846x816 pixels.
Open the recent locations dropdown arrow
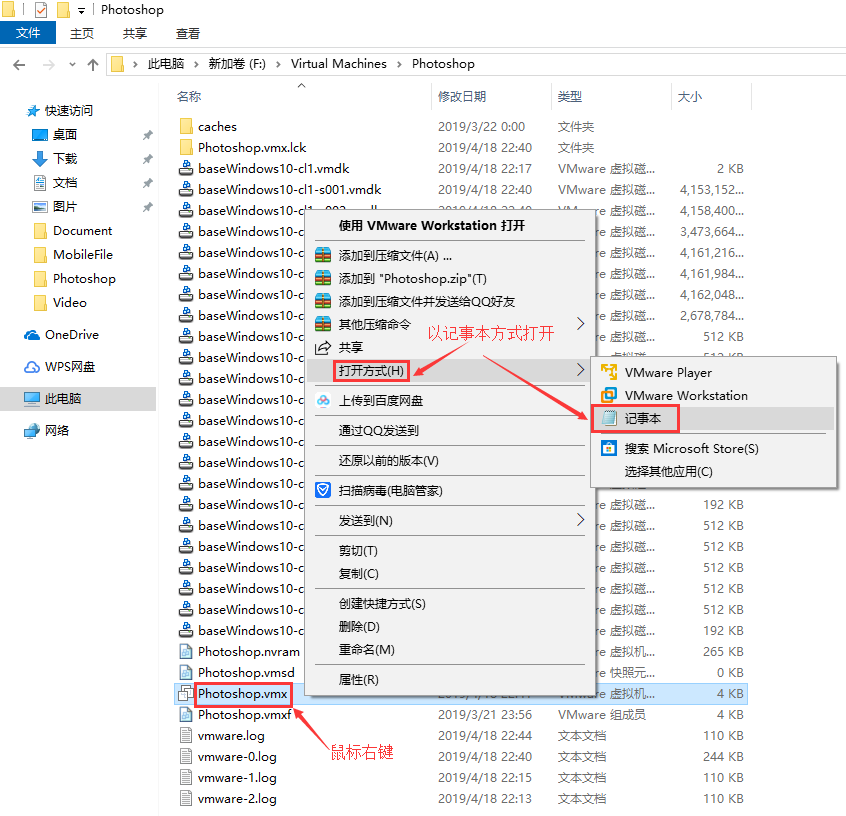(x=72, y=65)
